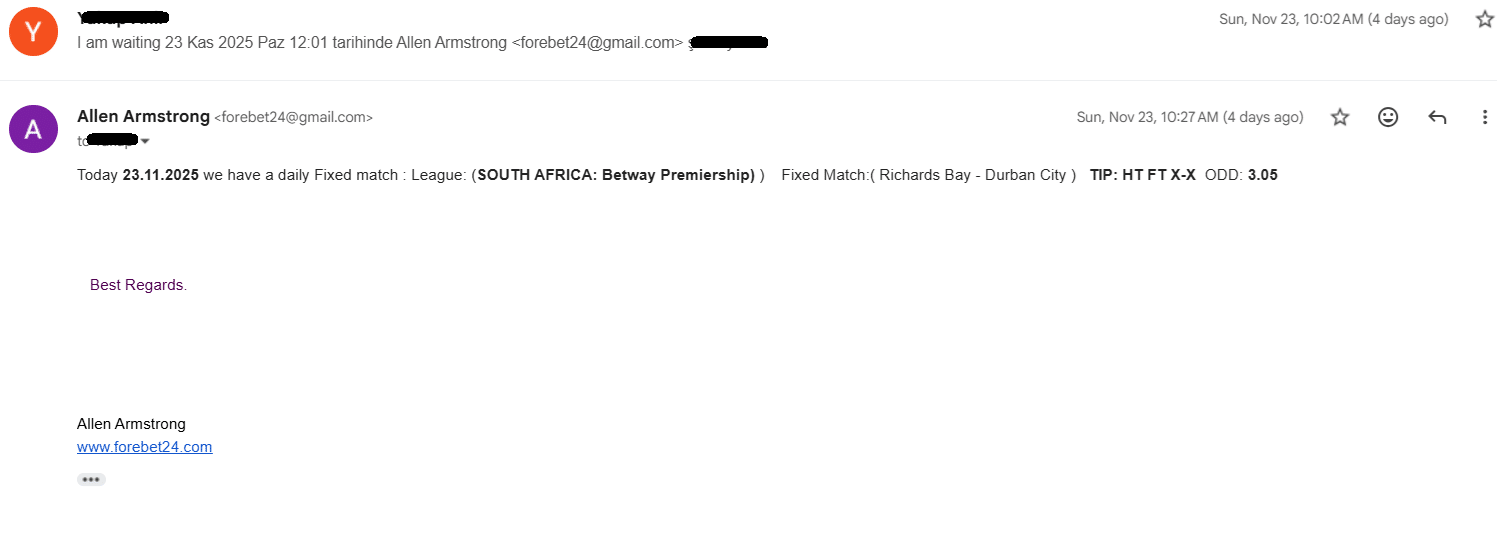Open the three-dot More options menu

click(1485, 117)
